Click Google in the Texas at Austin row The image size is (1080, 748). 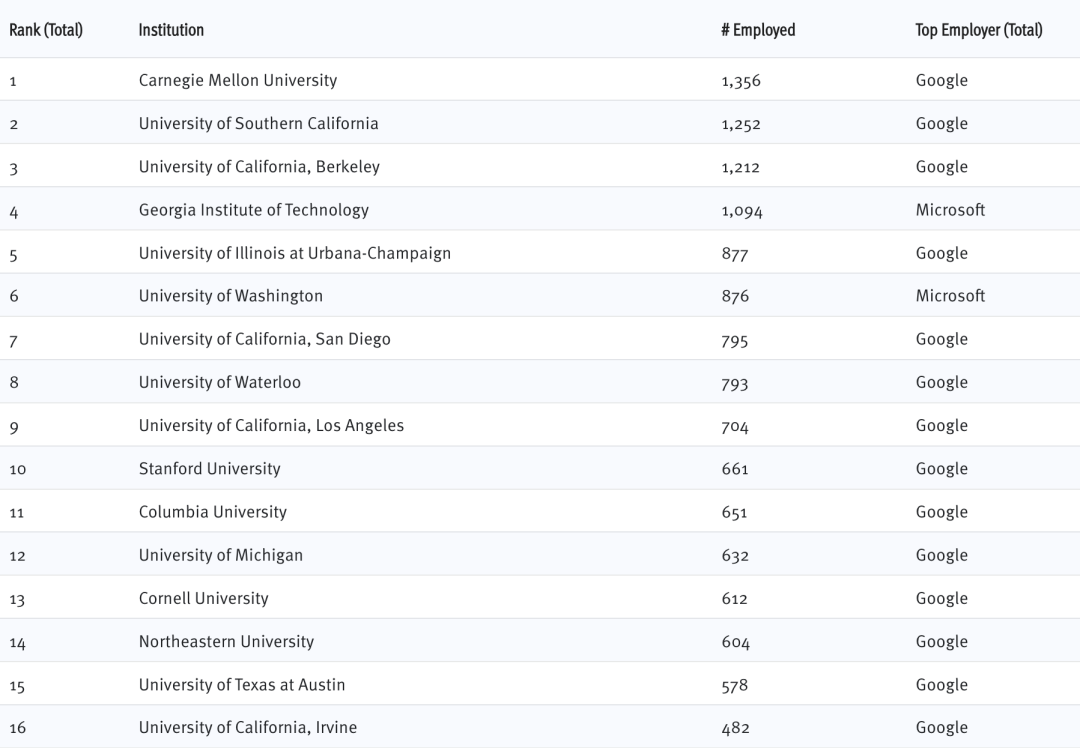coord(942,685)
